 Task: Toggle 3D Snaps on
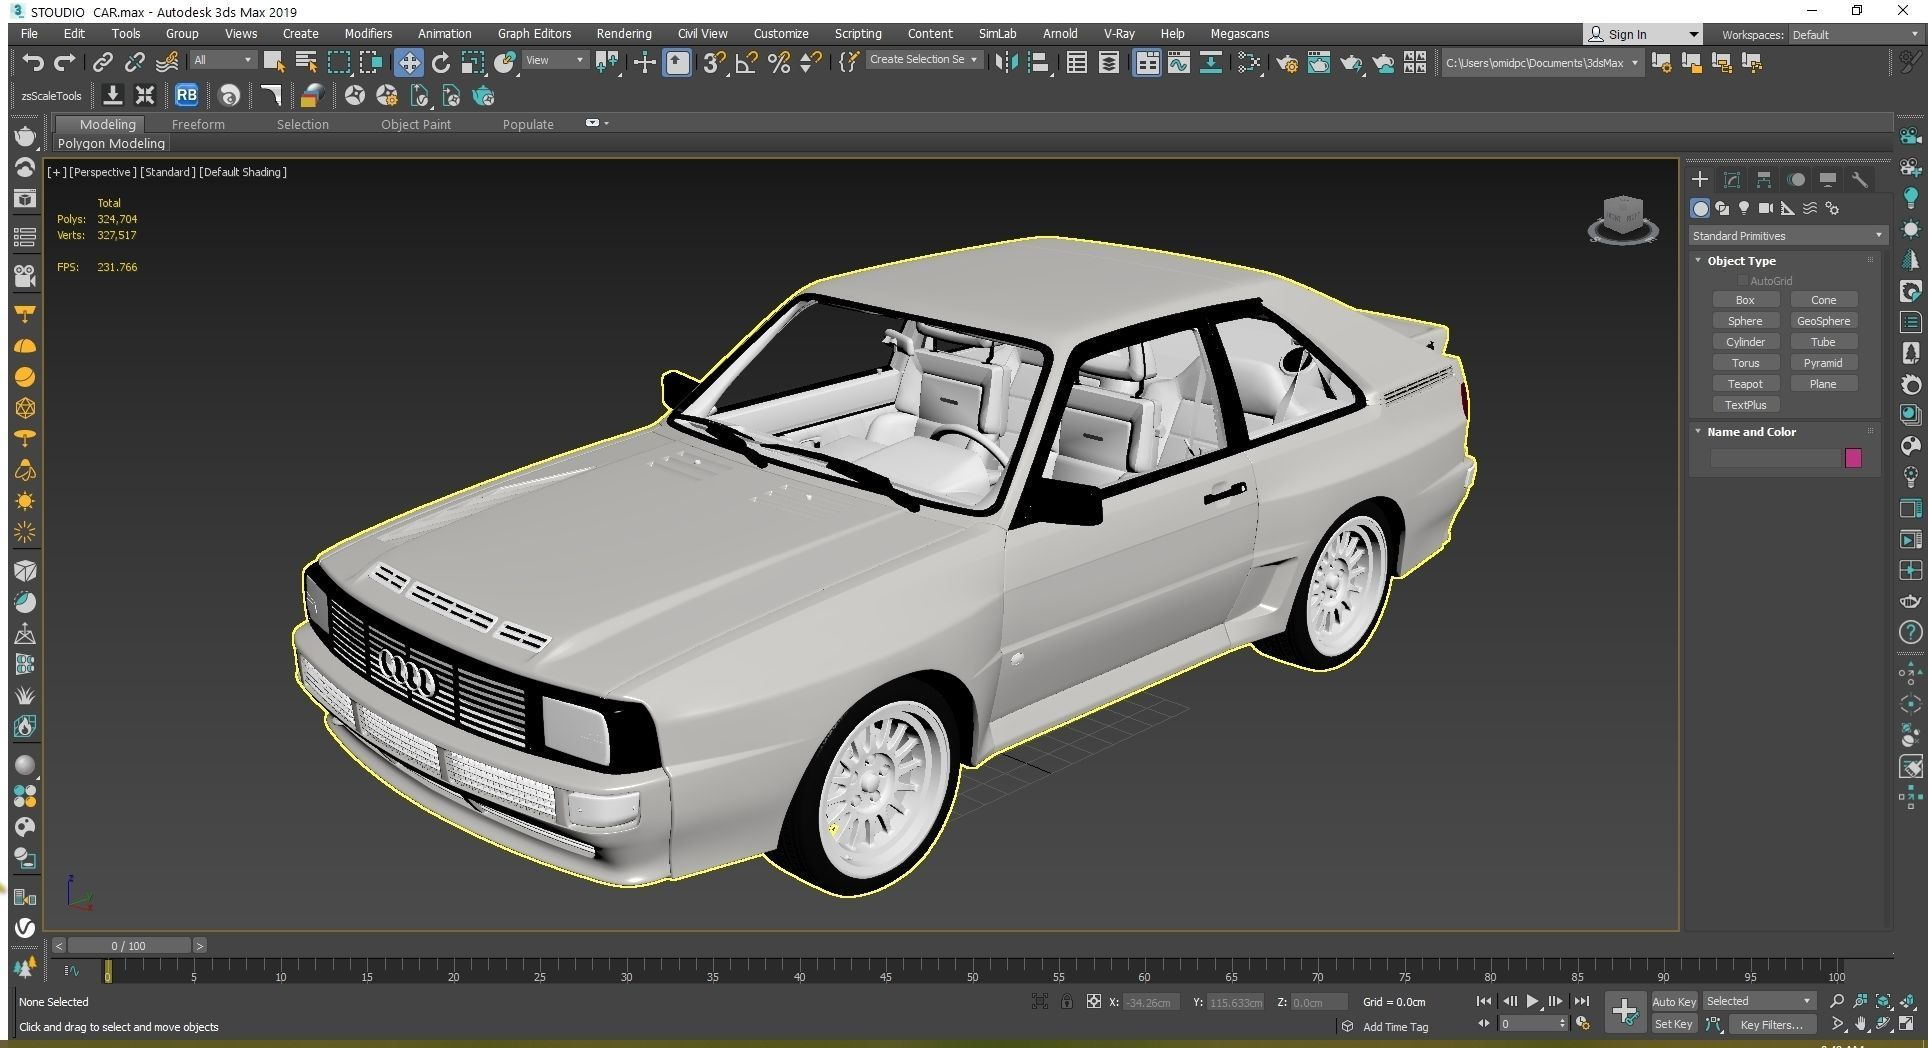click(713, 63)
